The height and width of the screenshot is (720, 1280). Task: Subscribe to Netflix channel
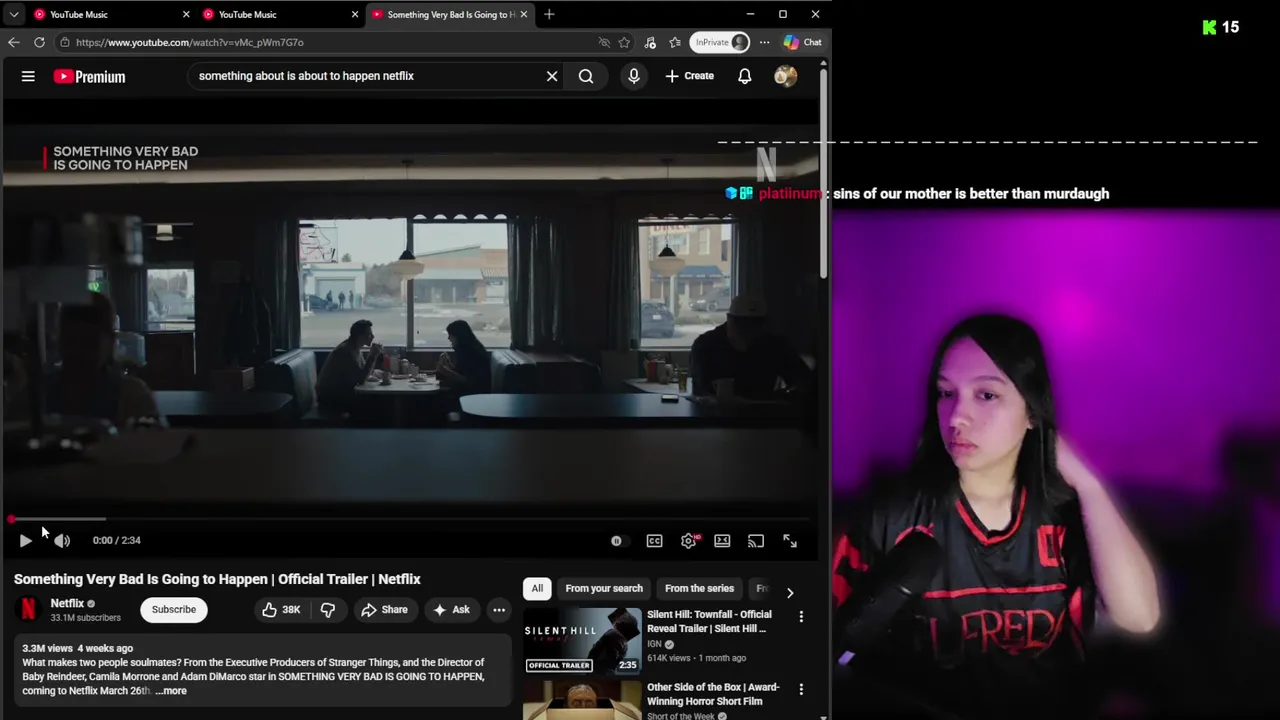click(x=174, y=609)
